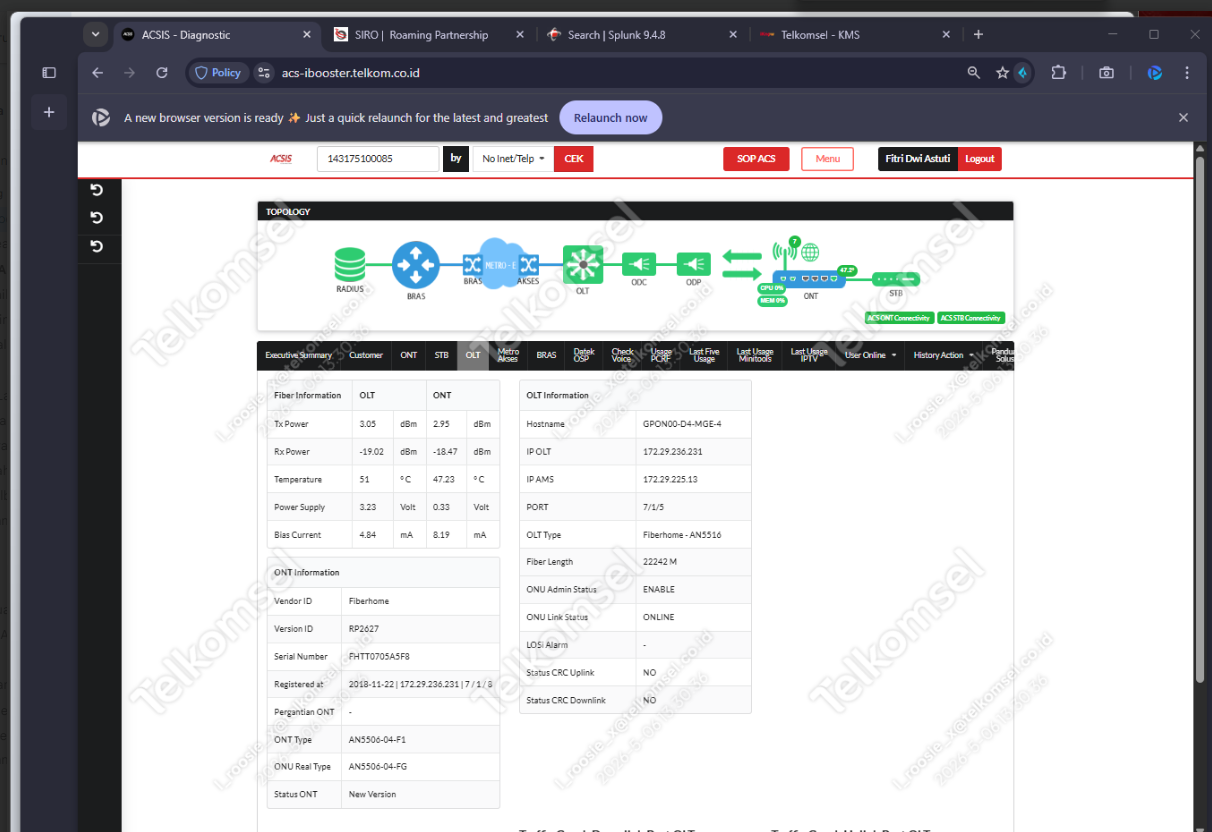Image resolution: width=1212 pixels, height=832 pixels.
Task: Open the Metro Akses tab
Action: 508,355
